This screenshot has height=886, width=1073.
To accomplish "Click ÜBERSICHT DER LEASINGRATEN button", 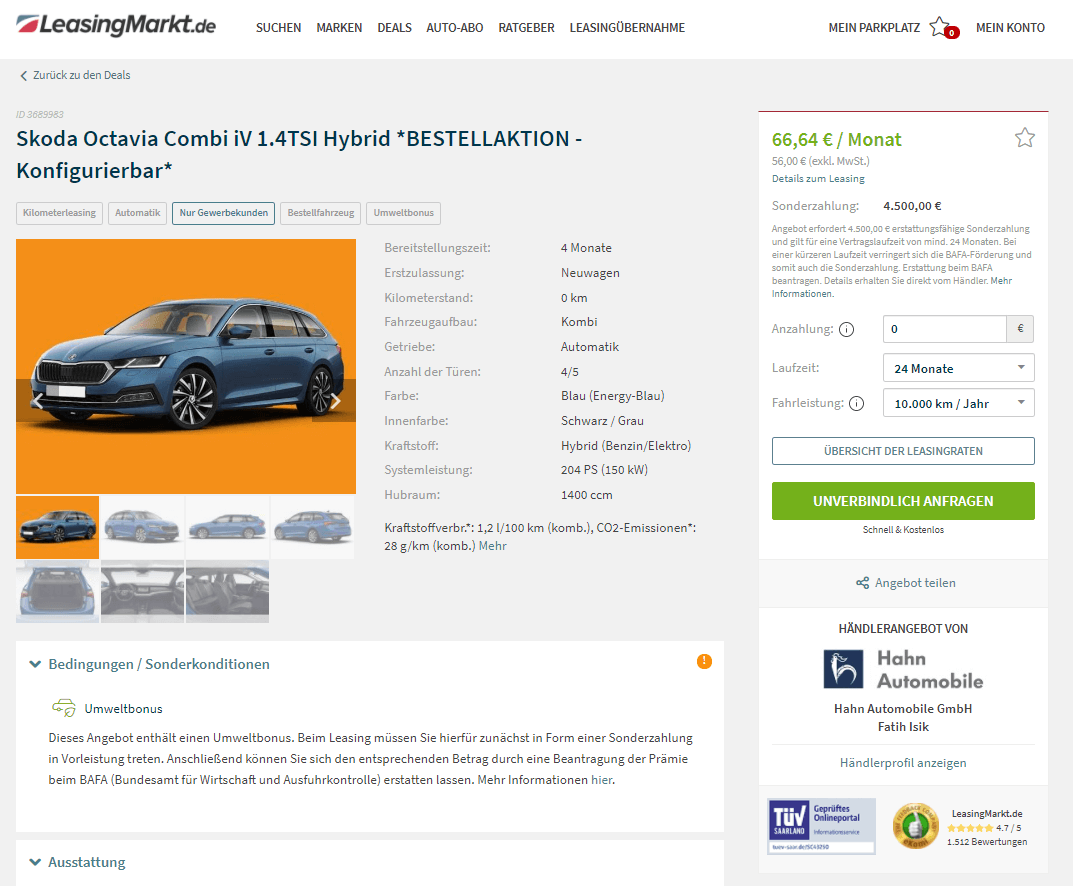I will coord(903,451).
